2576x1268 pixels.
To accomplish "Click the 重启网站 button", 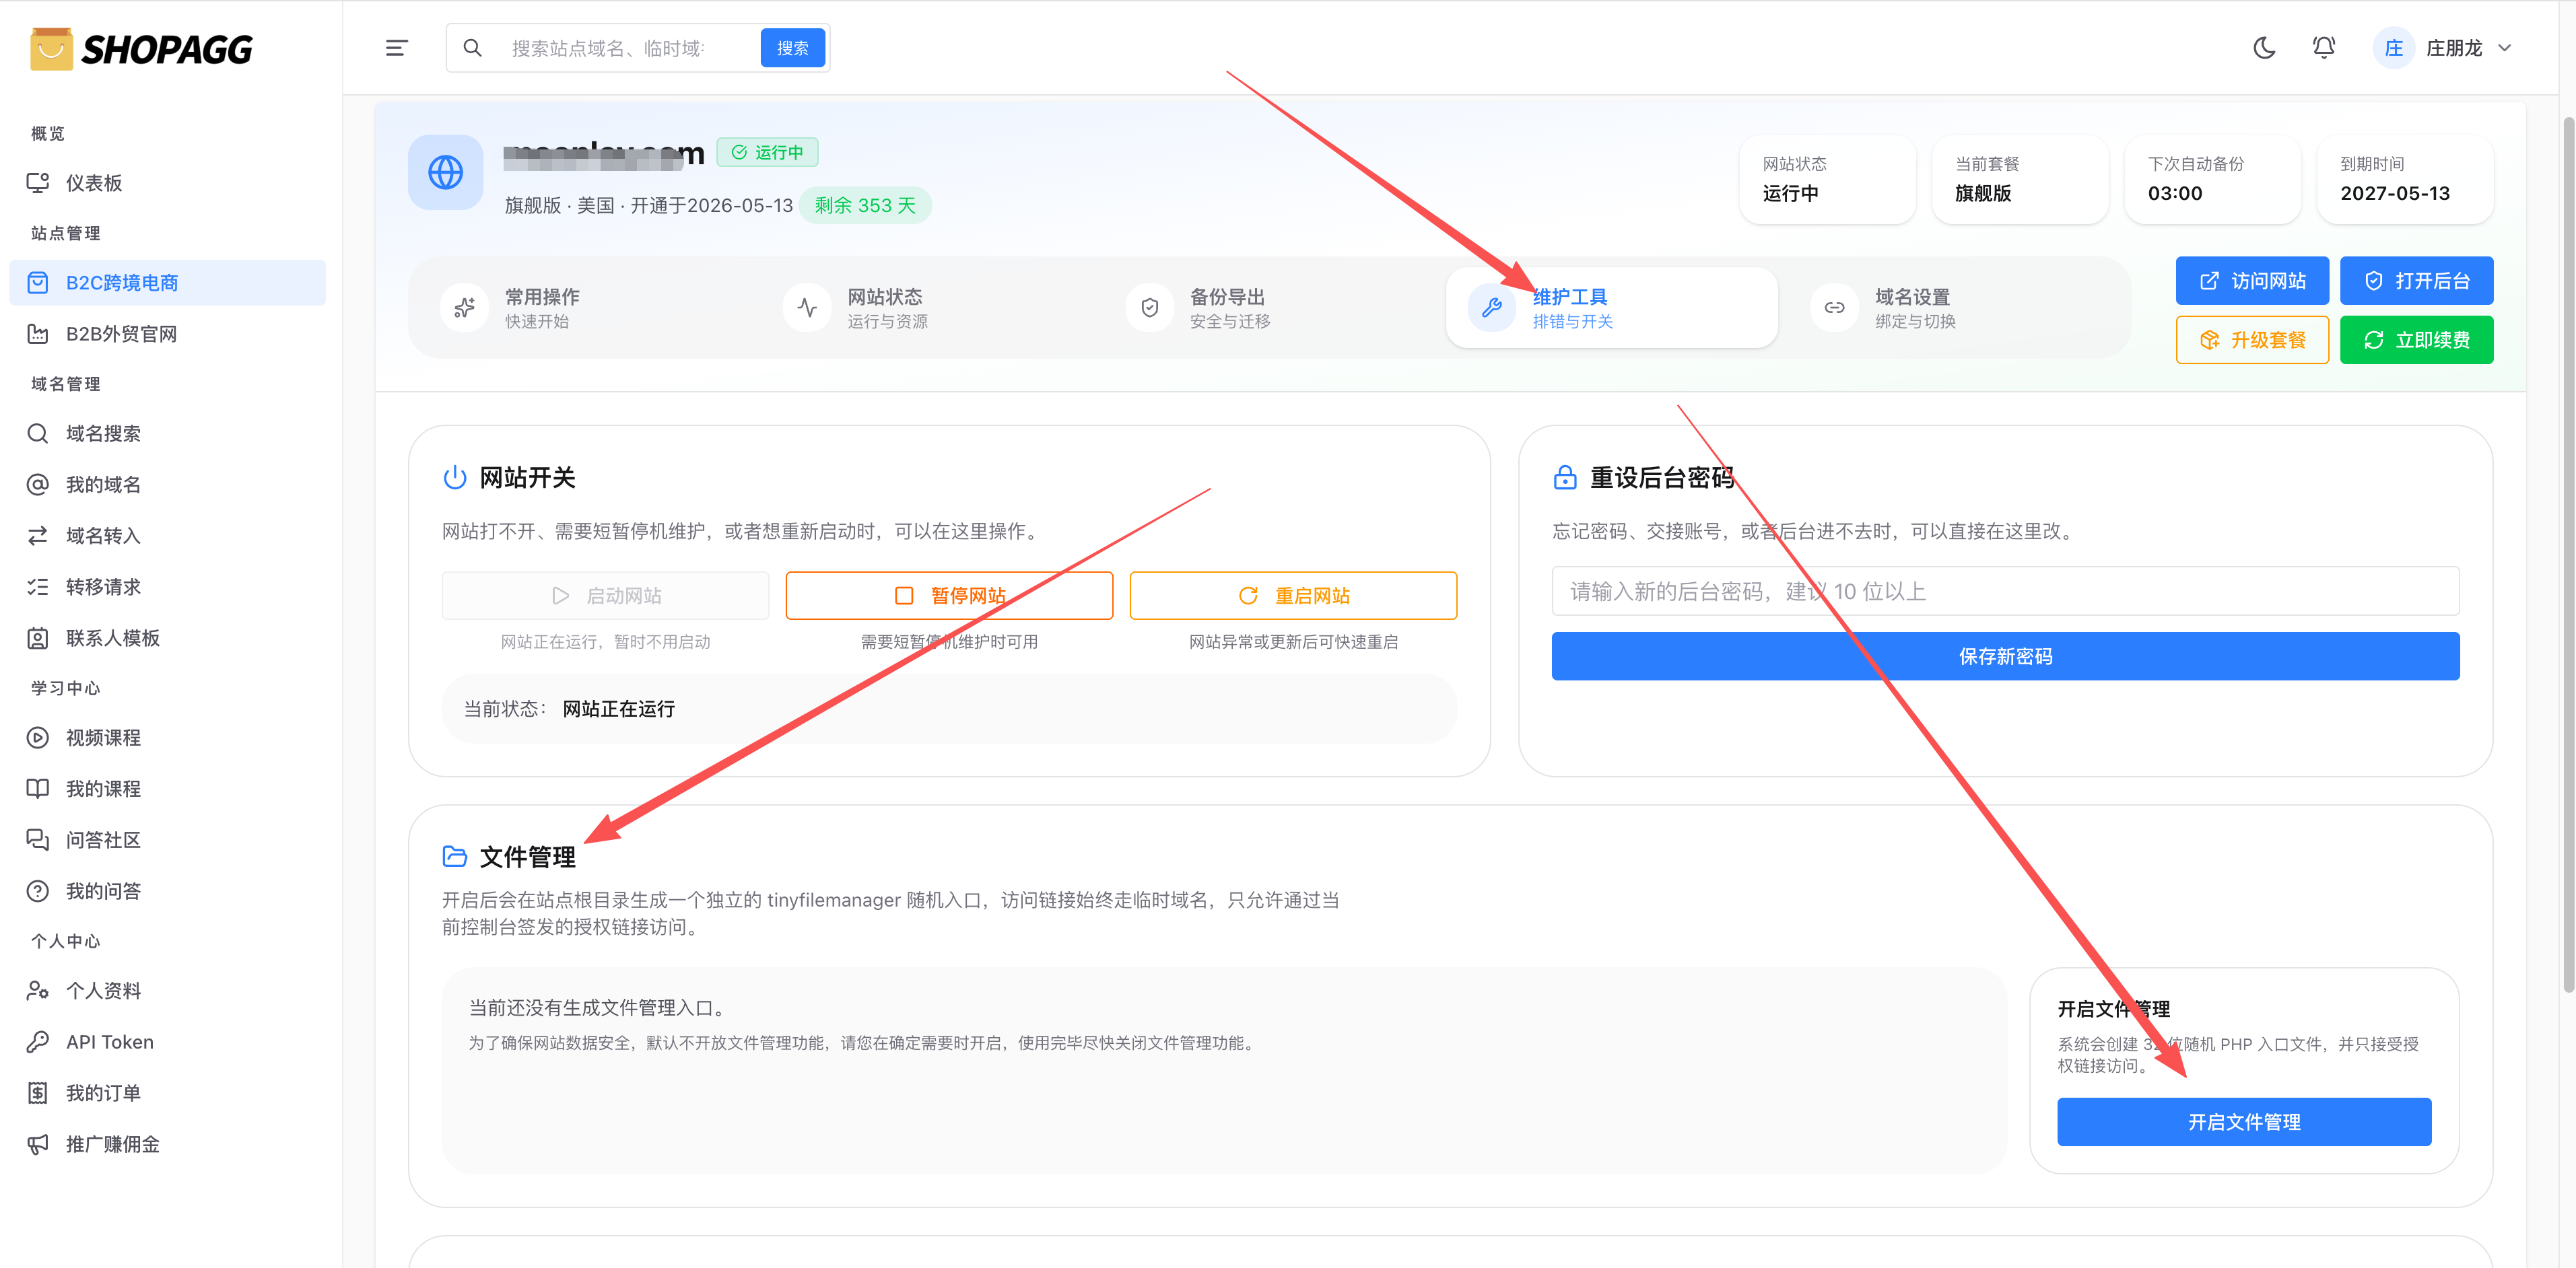I will (x=1293, y=596).
